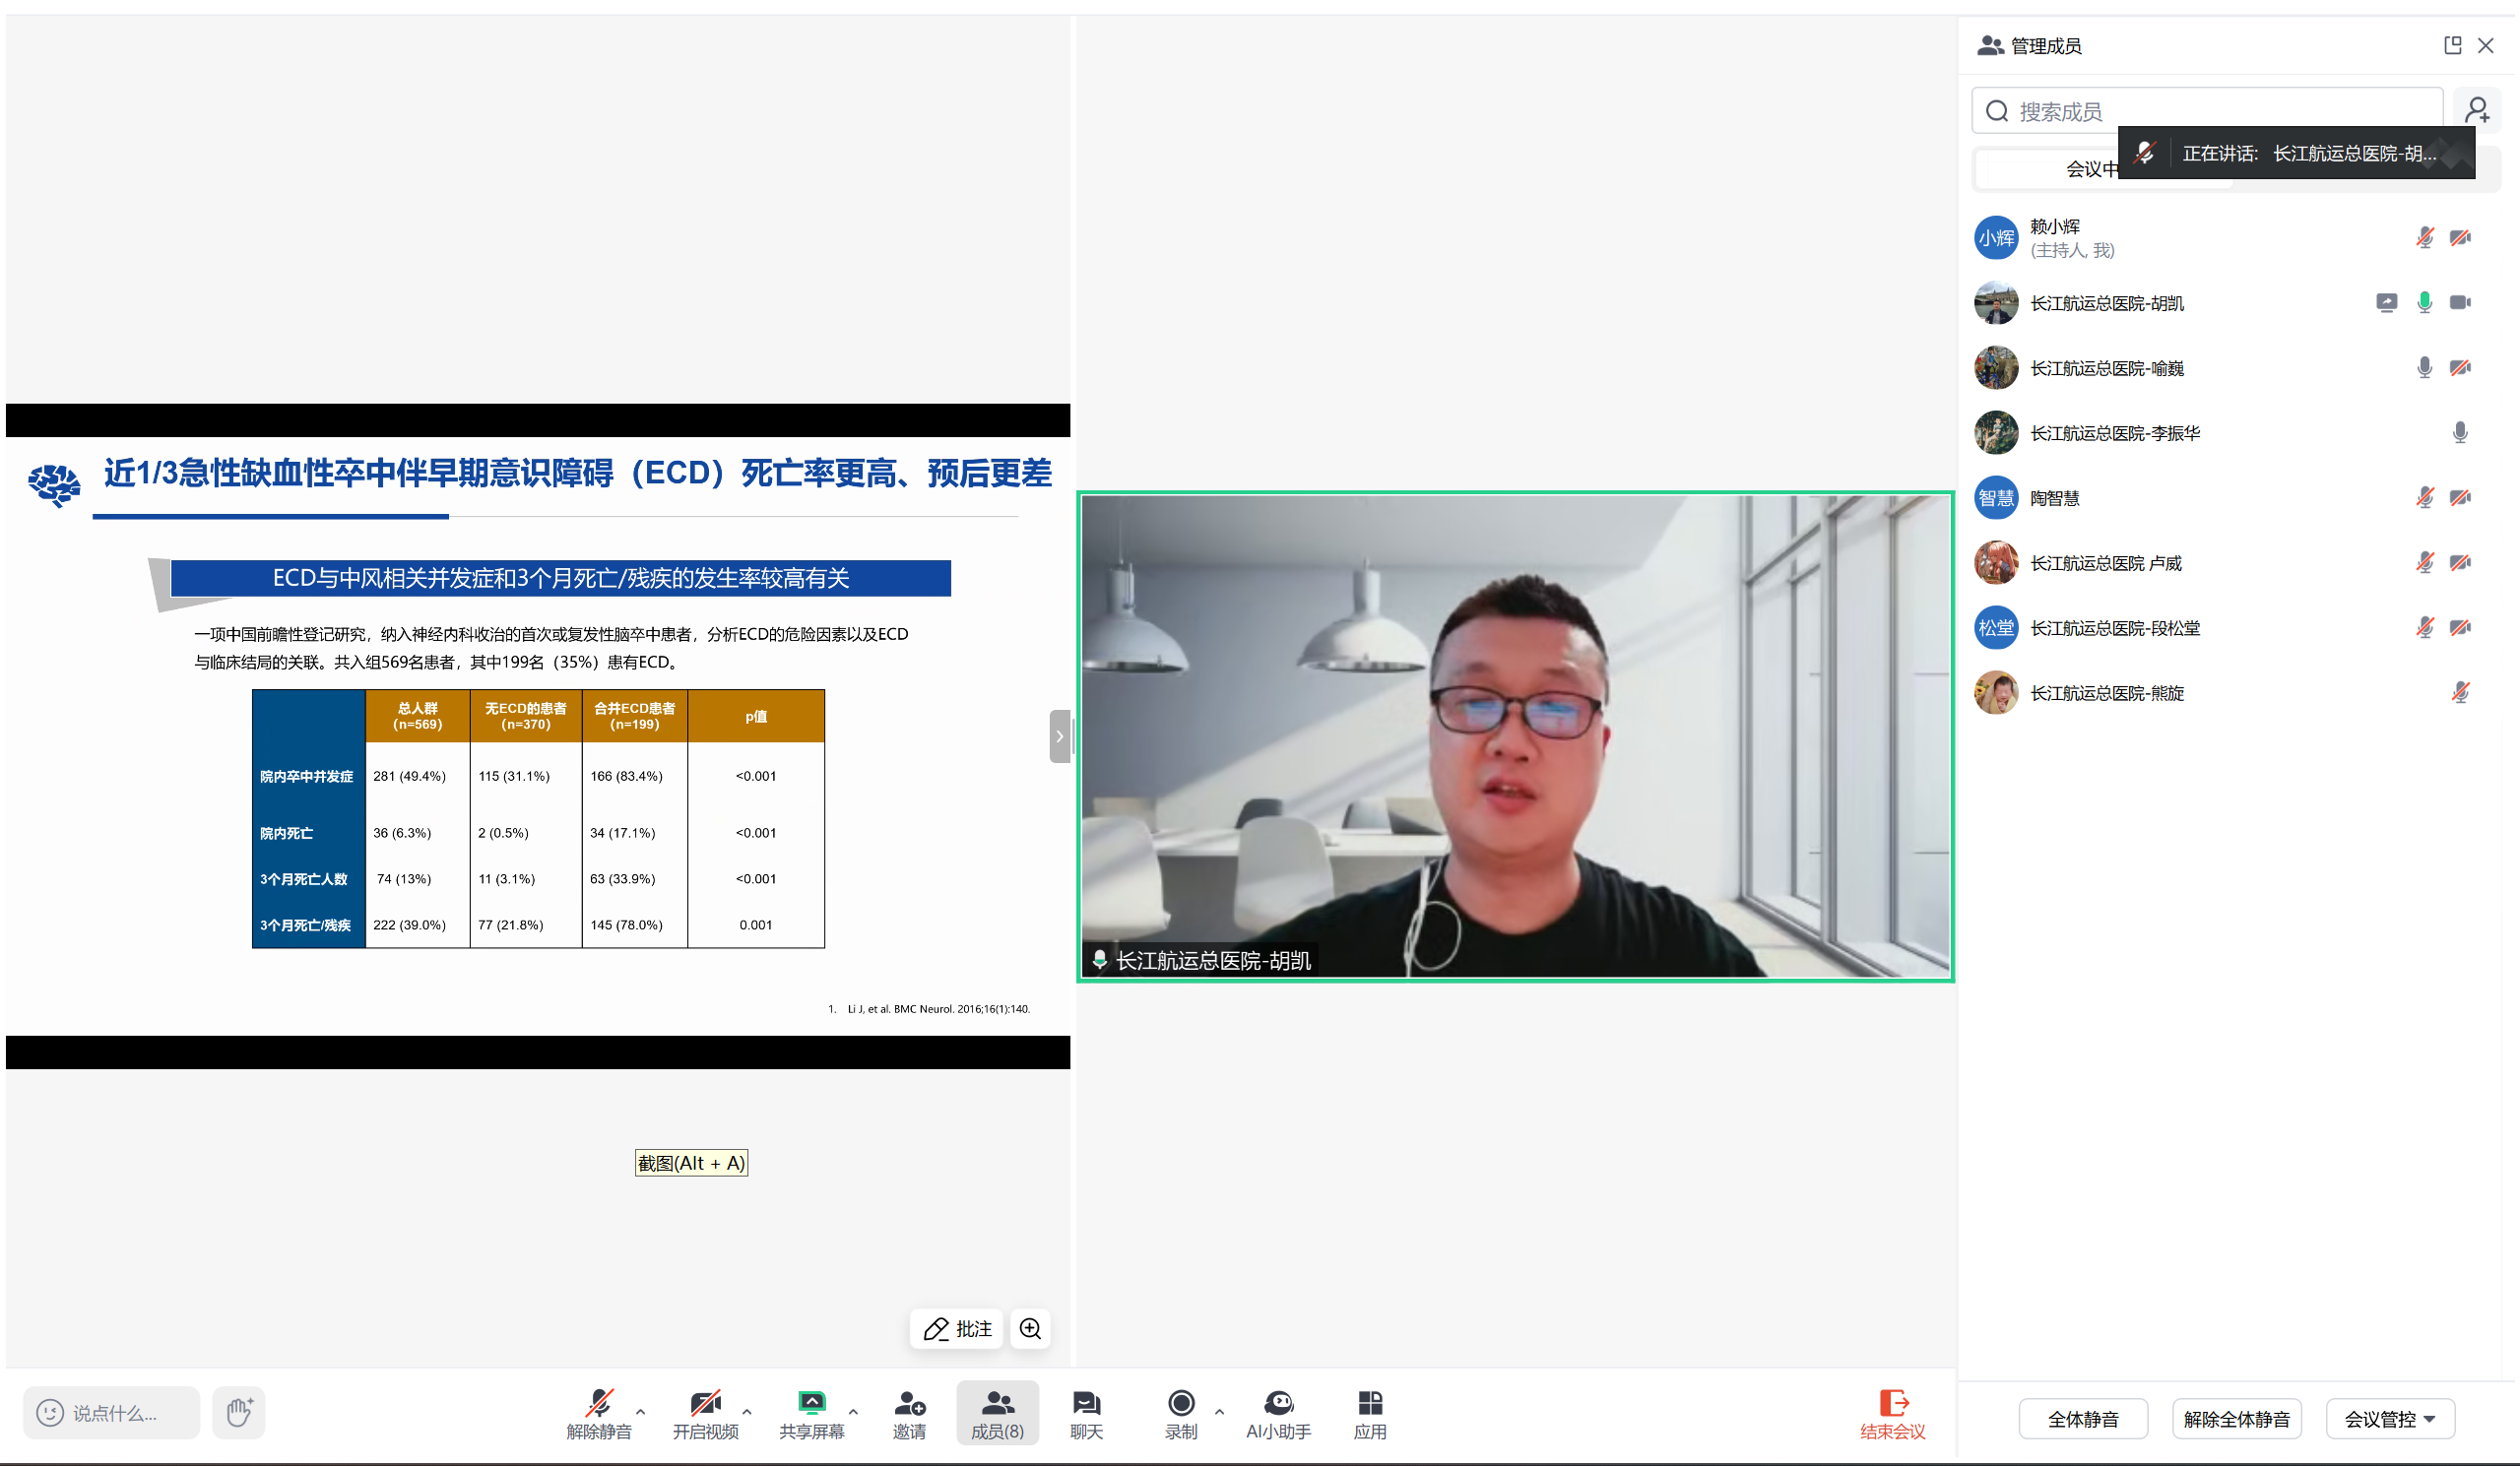The image size is (2520, 1466).
Task: Click the collapse arrow at slide's right edge
Action: (1060, 736)
